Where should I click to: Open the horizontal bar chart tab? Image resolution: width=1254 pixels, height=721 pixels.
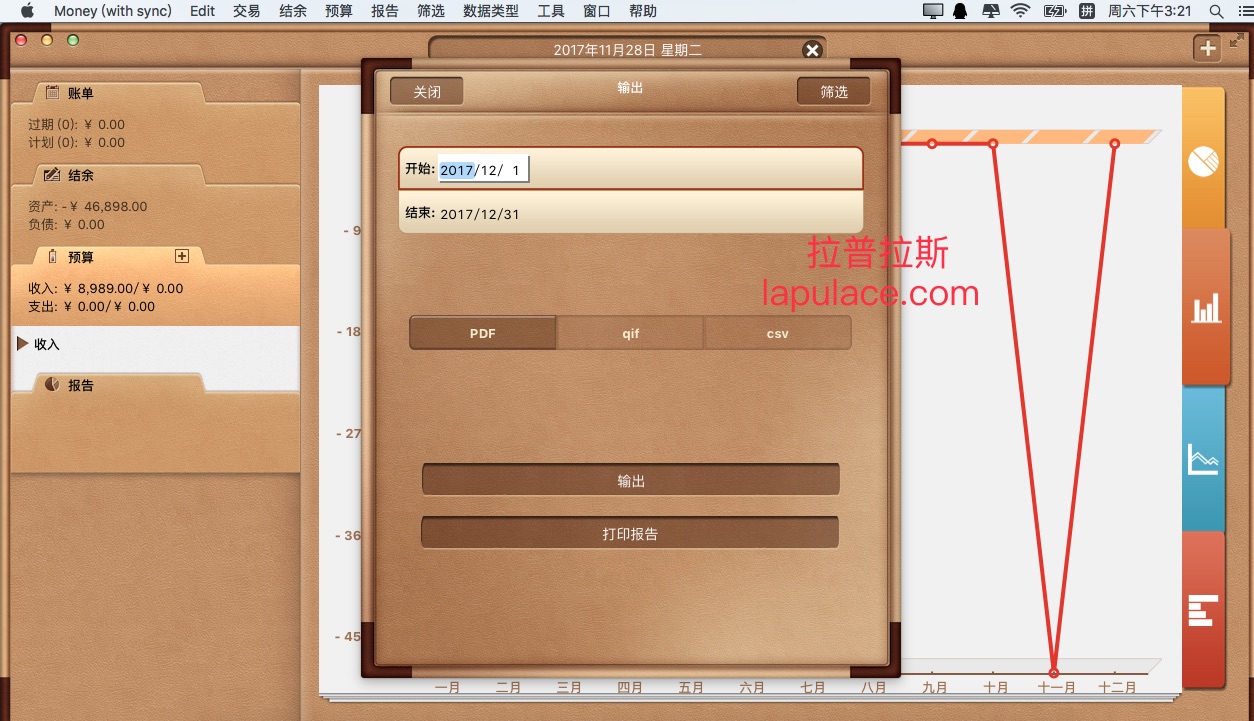click(x=1203, y=609)
